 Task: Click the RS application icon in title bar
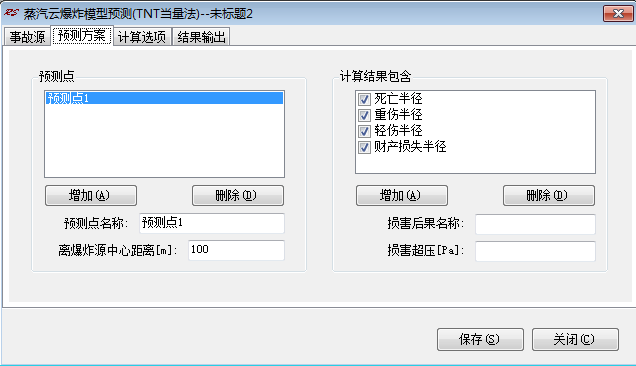[11, 13]
